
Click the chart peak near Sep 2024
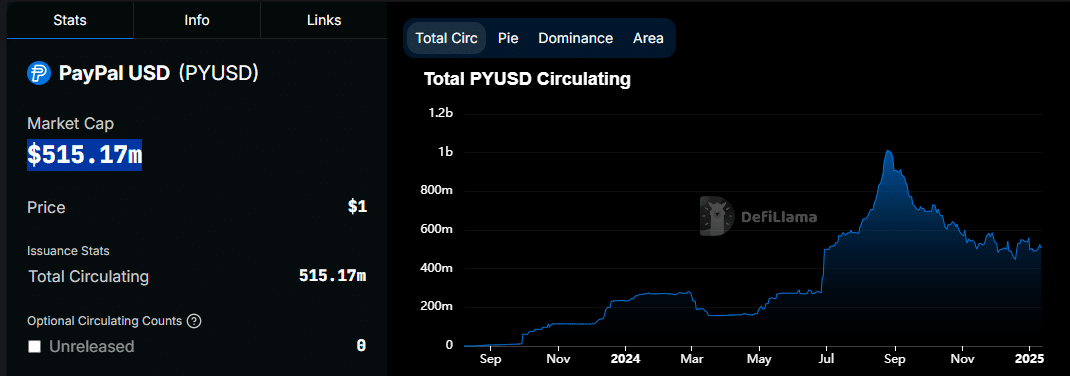(x=888, y=151)
